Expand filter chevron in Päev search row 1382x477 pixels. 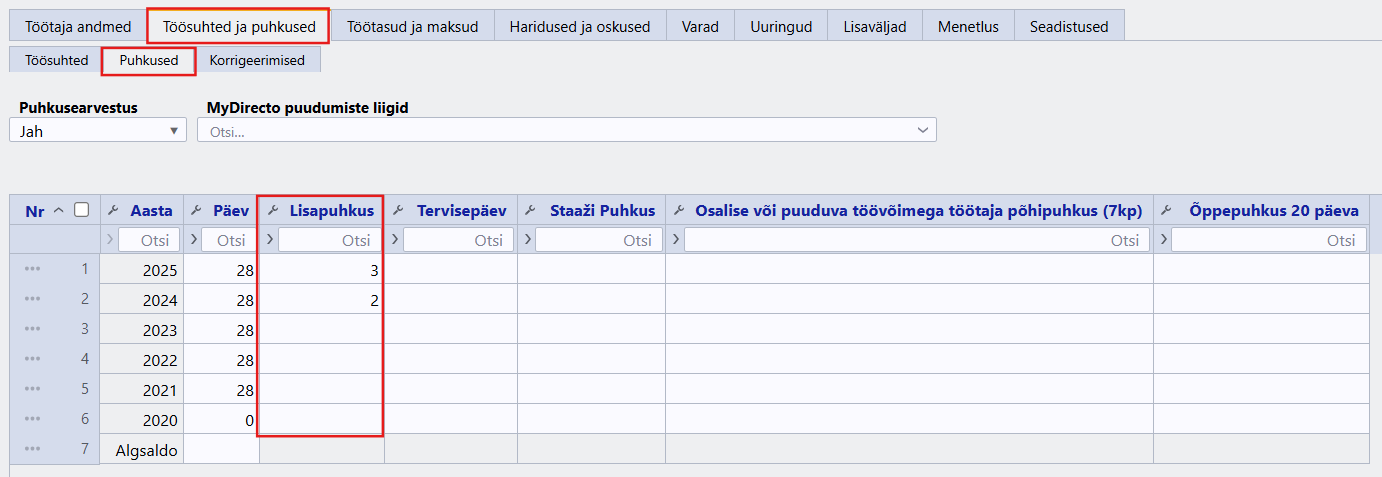(192, 240)
